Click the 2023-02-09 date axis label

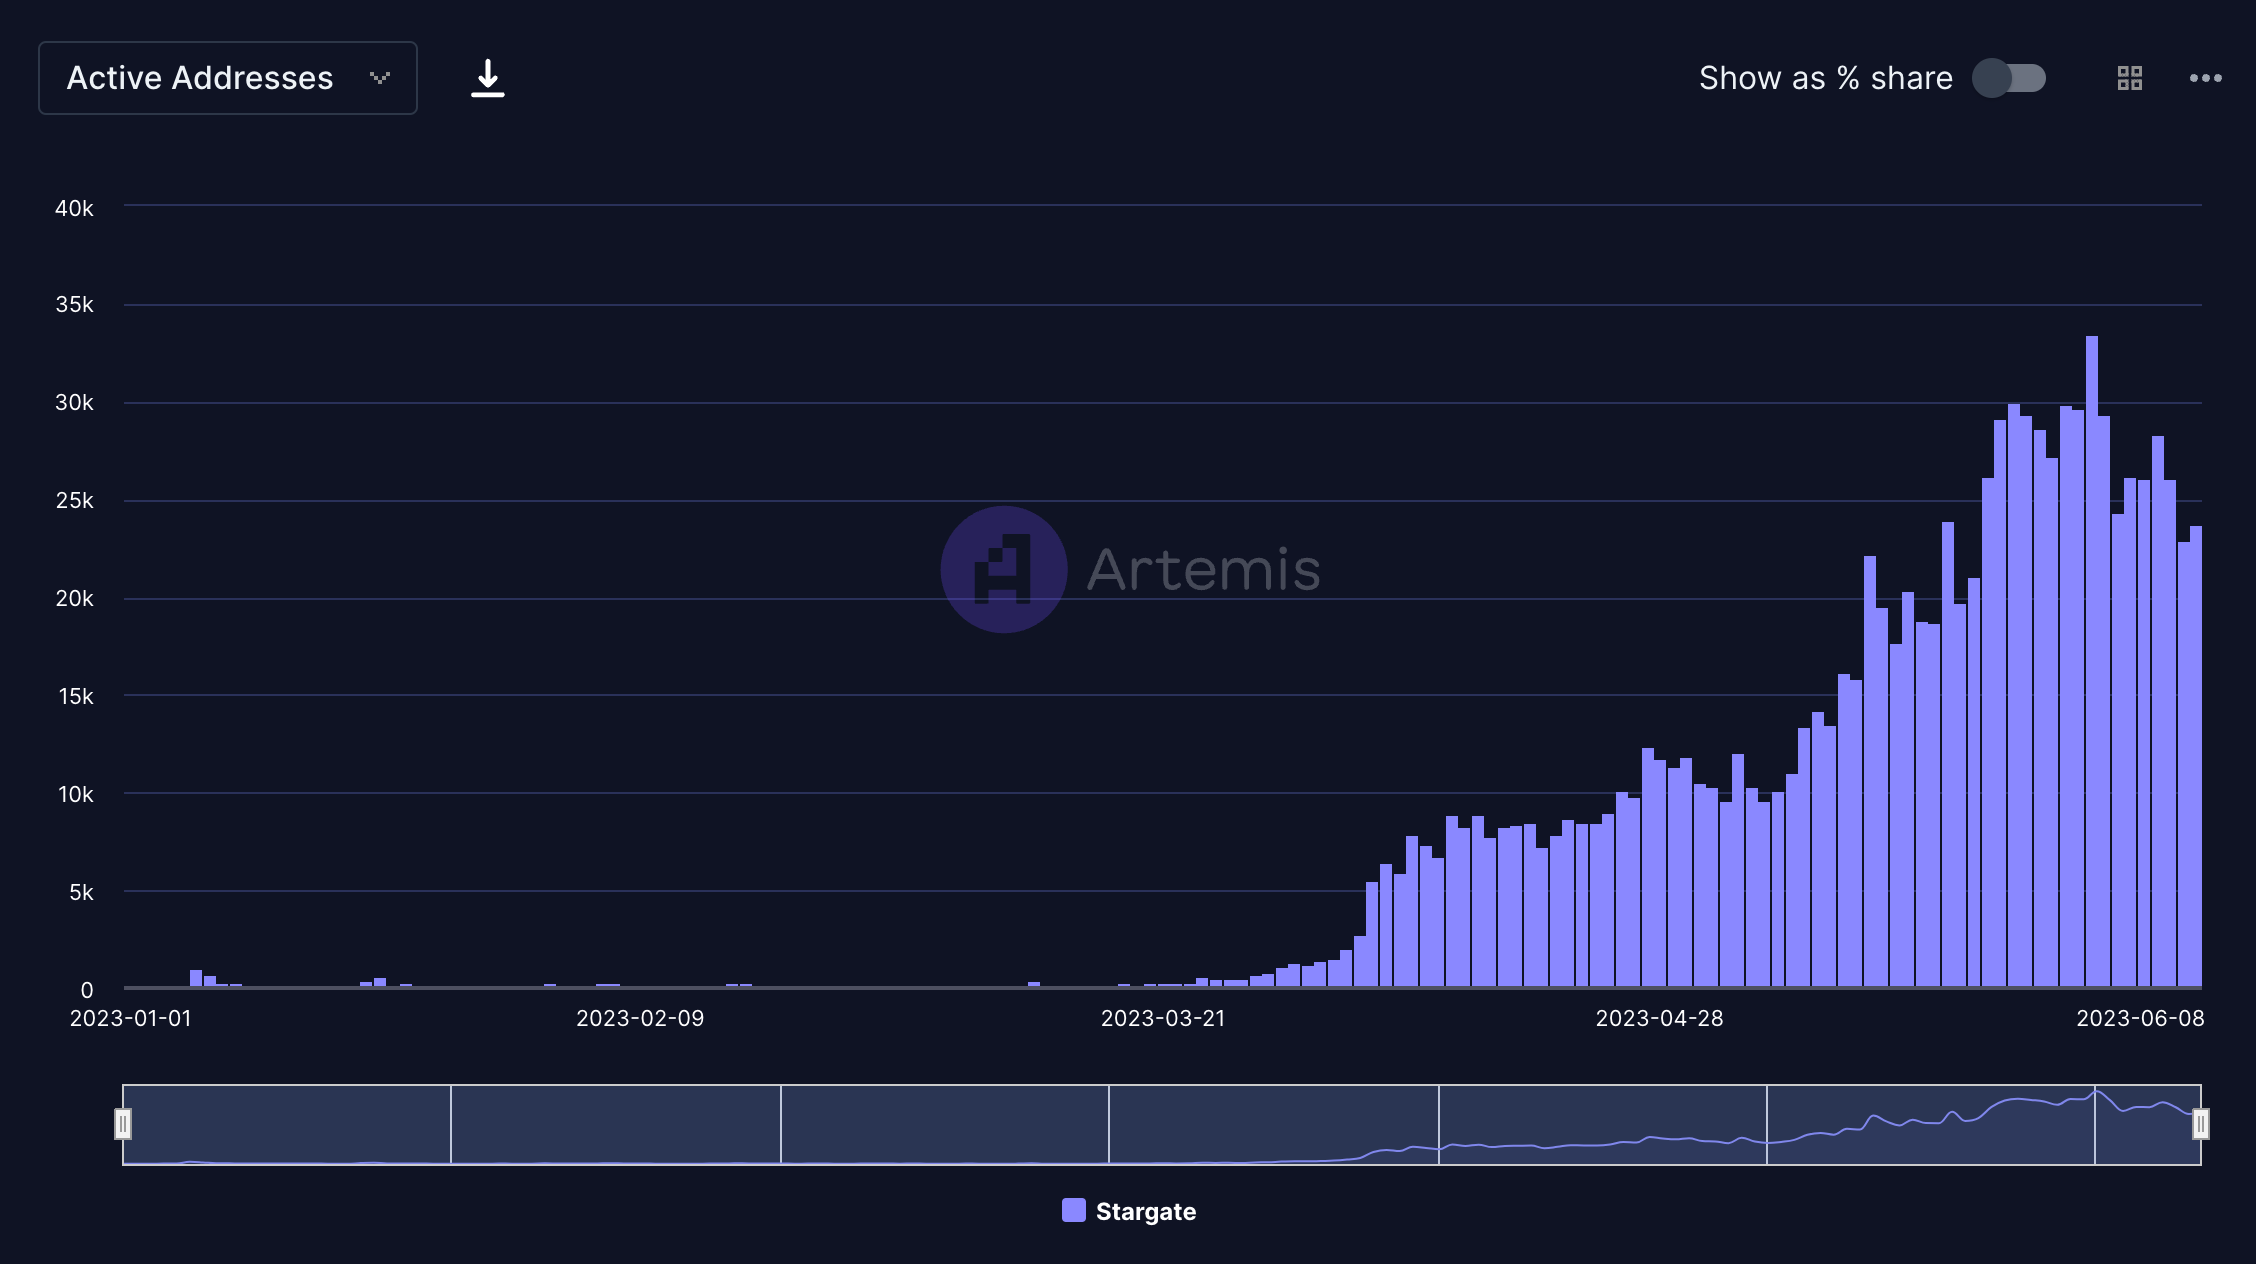640,1018
